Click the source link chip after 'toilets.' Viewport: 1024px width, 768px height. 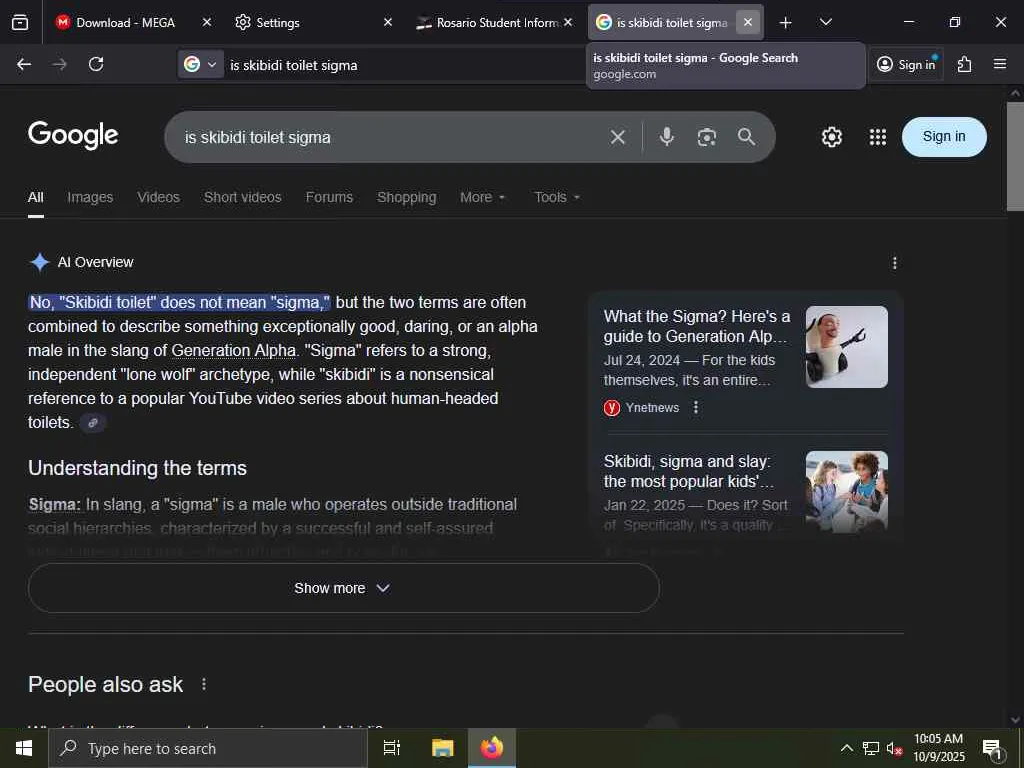pyautogui.click(x=93, y=423)
